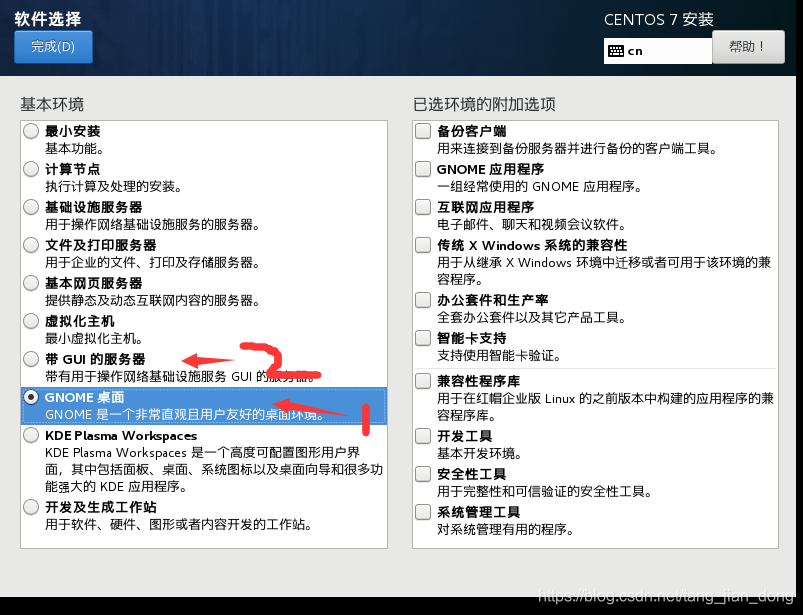This screenshot has width=803, height=615.
Task: Click 用来连接到备份服务器 description text
Action: pos(577,149)
